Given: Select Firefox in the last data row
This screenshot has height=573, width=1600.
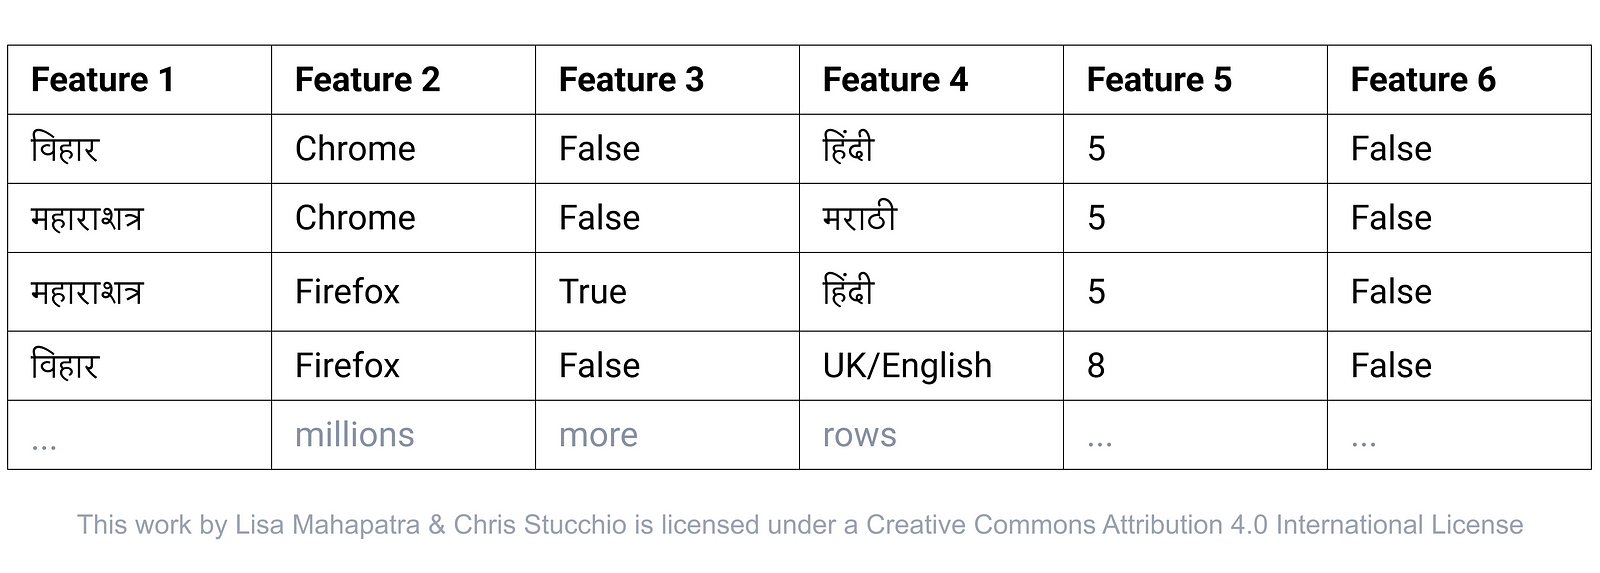Looking at the screenshot, I should click(x=347, y=366).
